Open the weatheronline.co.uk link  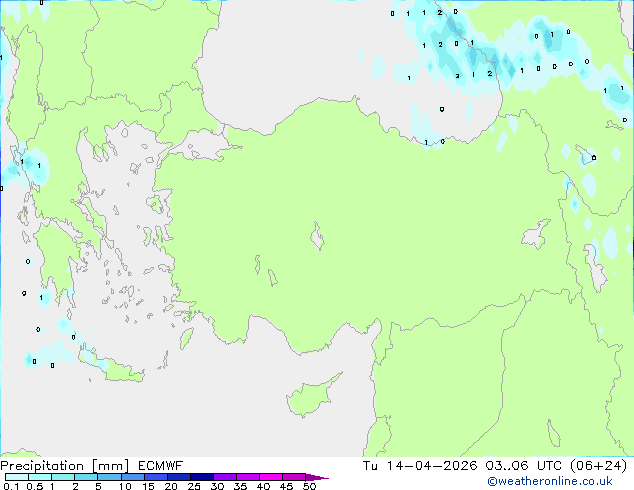point(550,481)
